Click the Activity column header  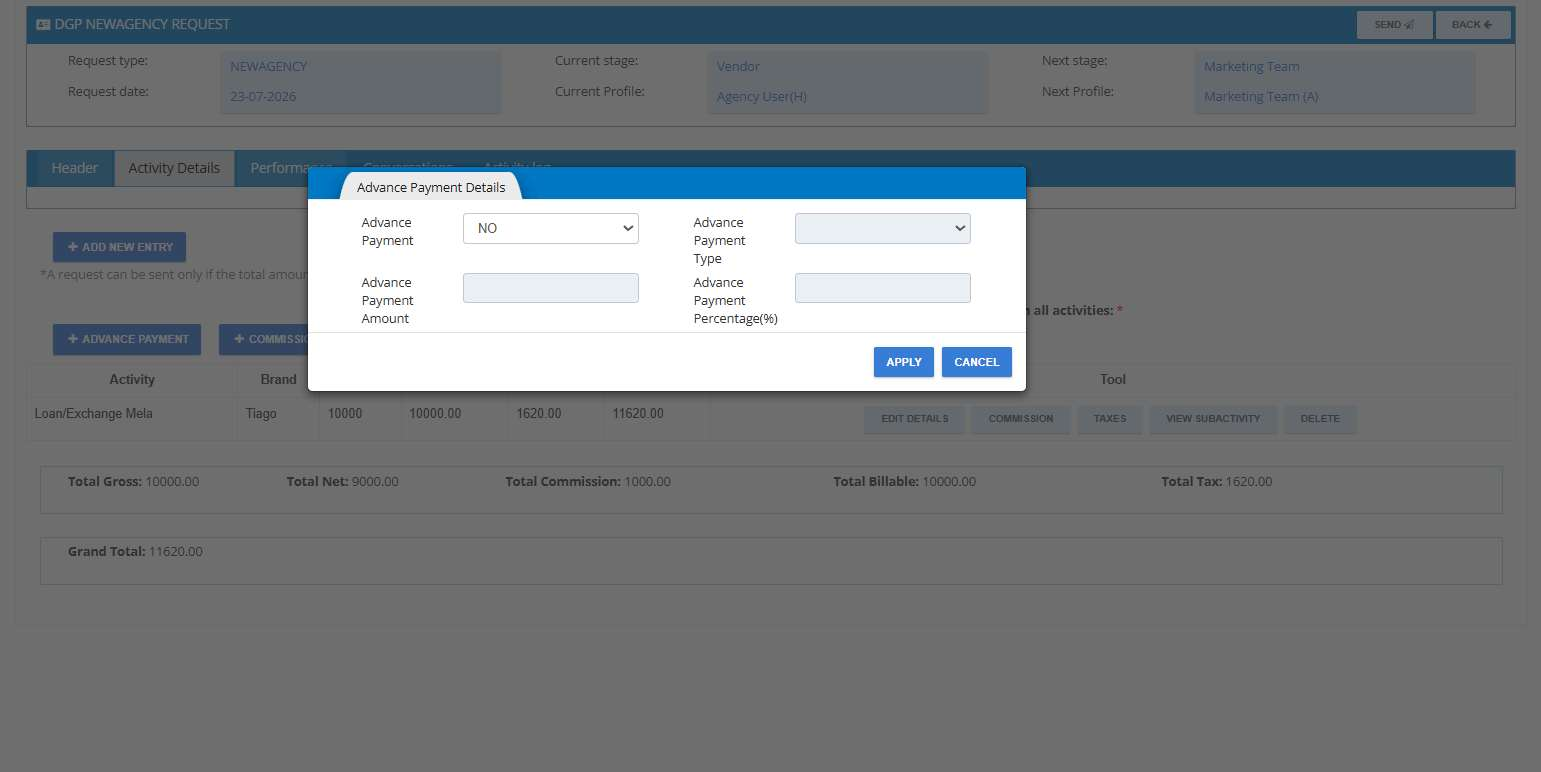132,380
